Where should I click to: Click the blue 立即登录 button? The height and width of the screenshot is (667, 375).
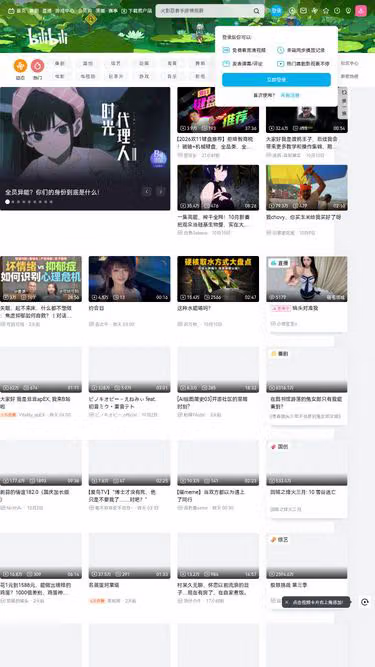tap(276, 80)
